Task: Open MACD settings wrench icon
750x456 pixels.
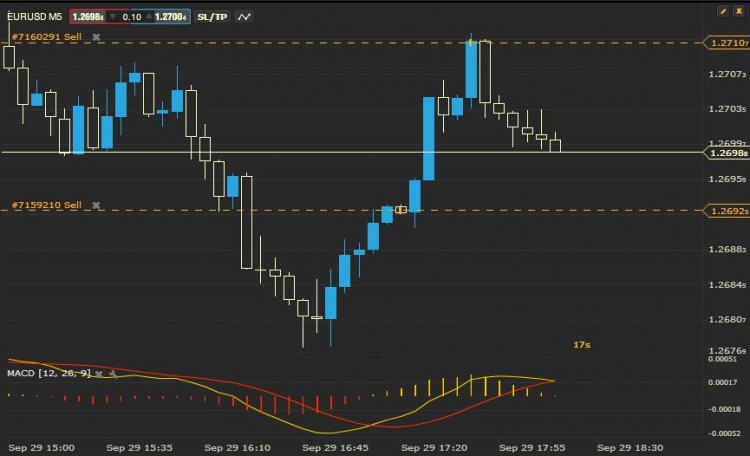Action: [x=113, y=374]
